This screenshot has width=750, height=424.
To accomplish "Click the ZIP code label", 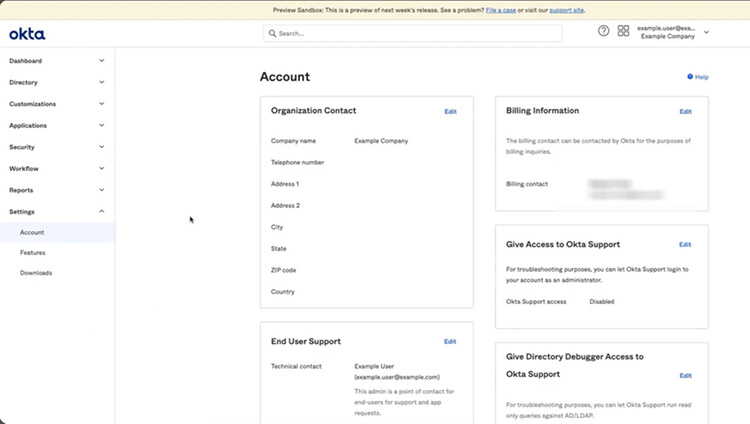I will coord(283,270).
